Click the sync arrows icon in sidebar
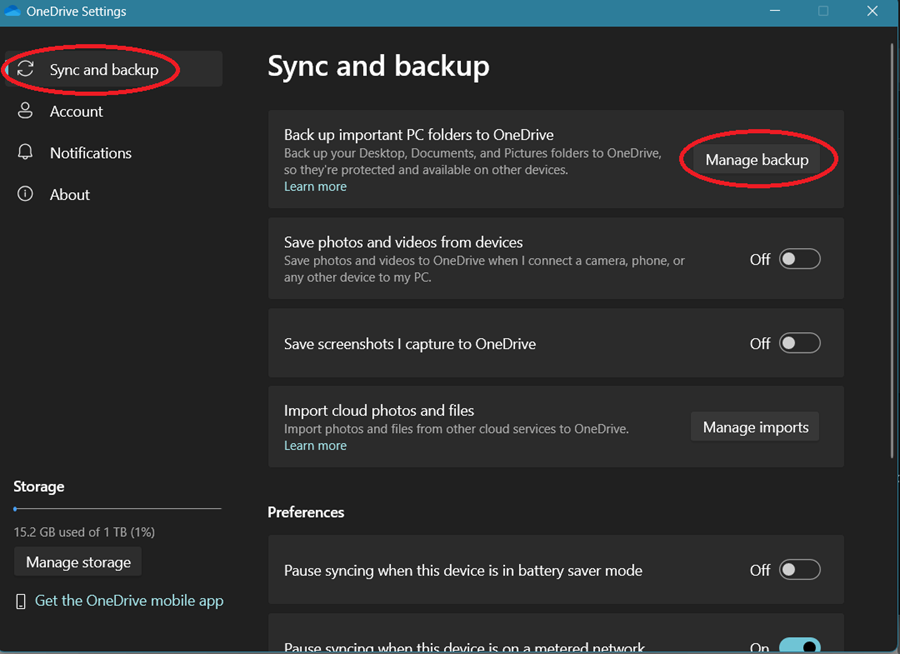 25,69
